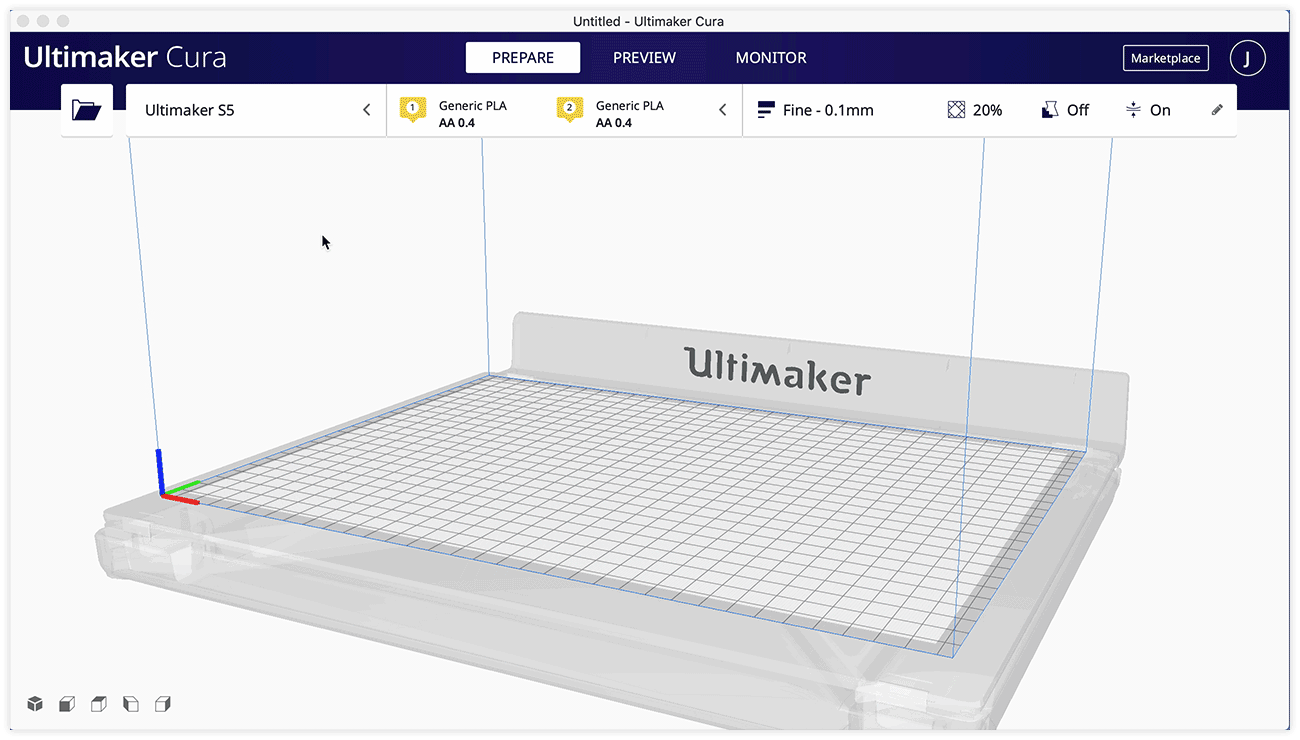Switch to the PREVIEW tab
Image resolution: width=1300 pixels, height=740 pixels.
tap(645, 57)
